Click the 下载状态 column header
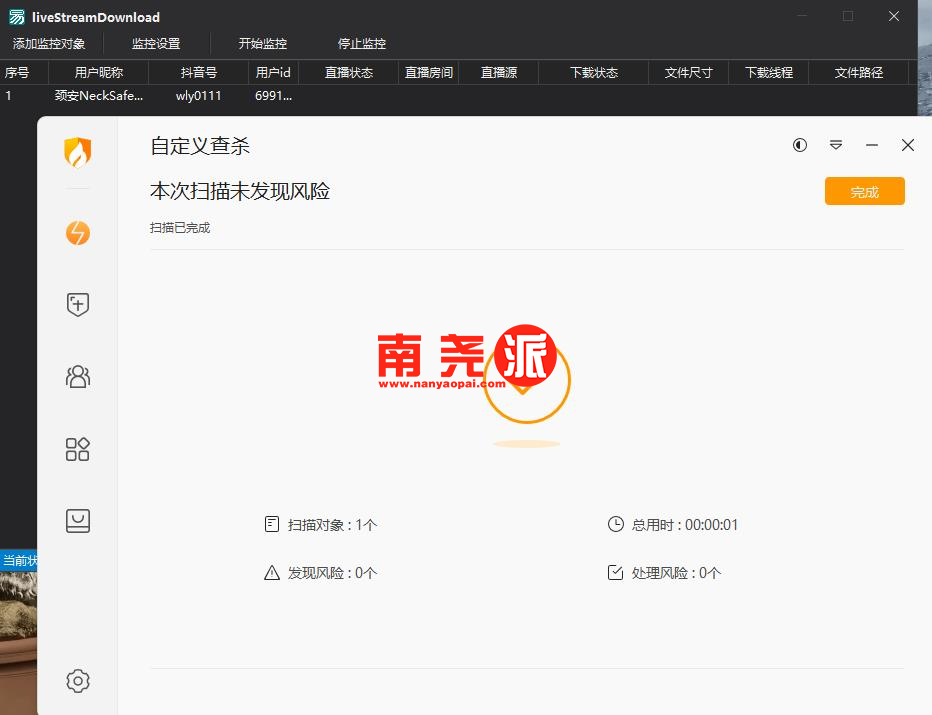Viewport: 932px width, 715px height. 594,73
